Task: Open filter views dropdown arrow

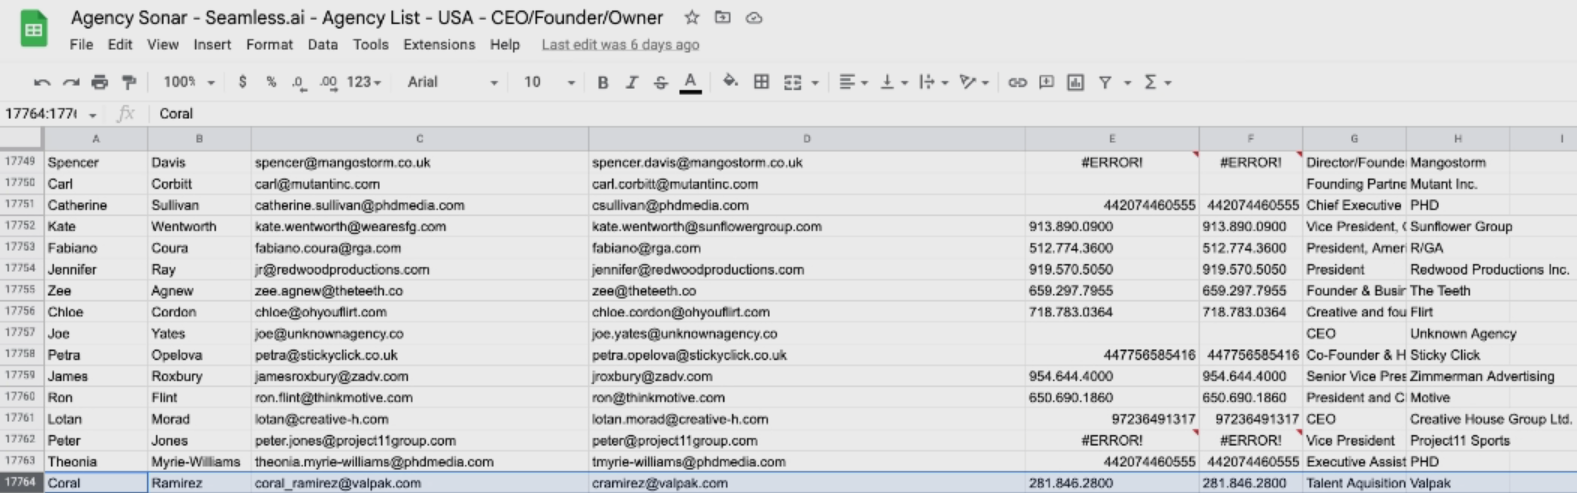Action: click(x=1127, y=83)
